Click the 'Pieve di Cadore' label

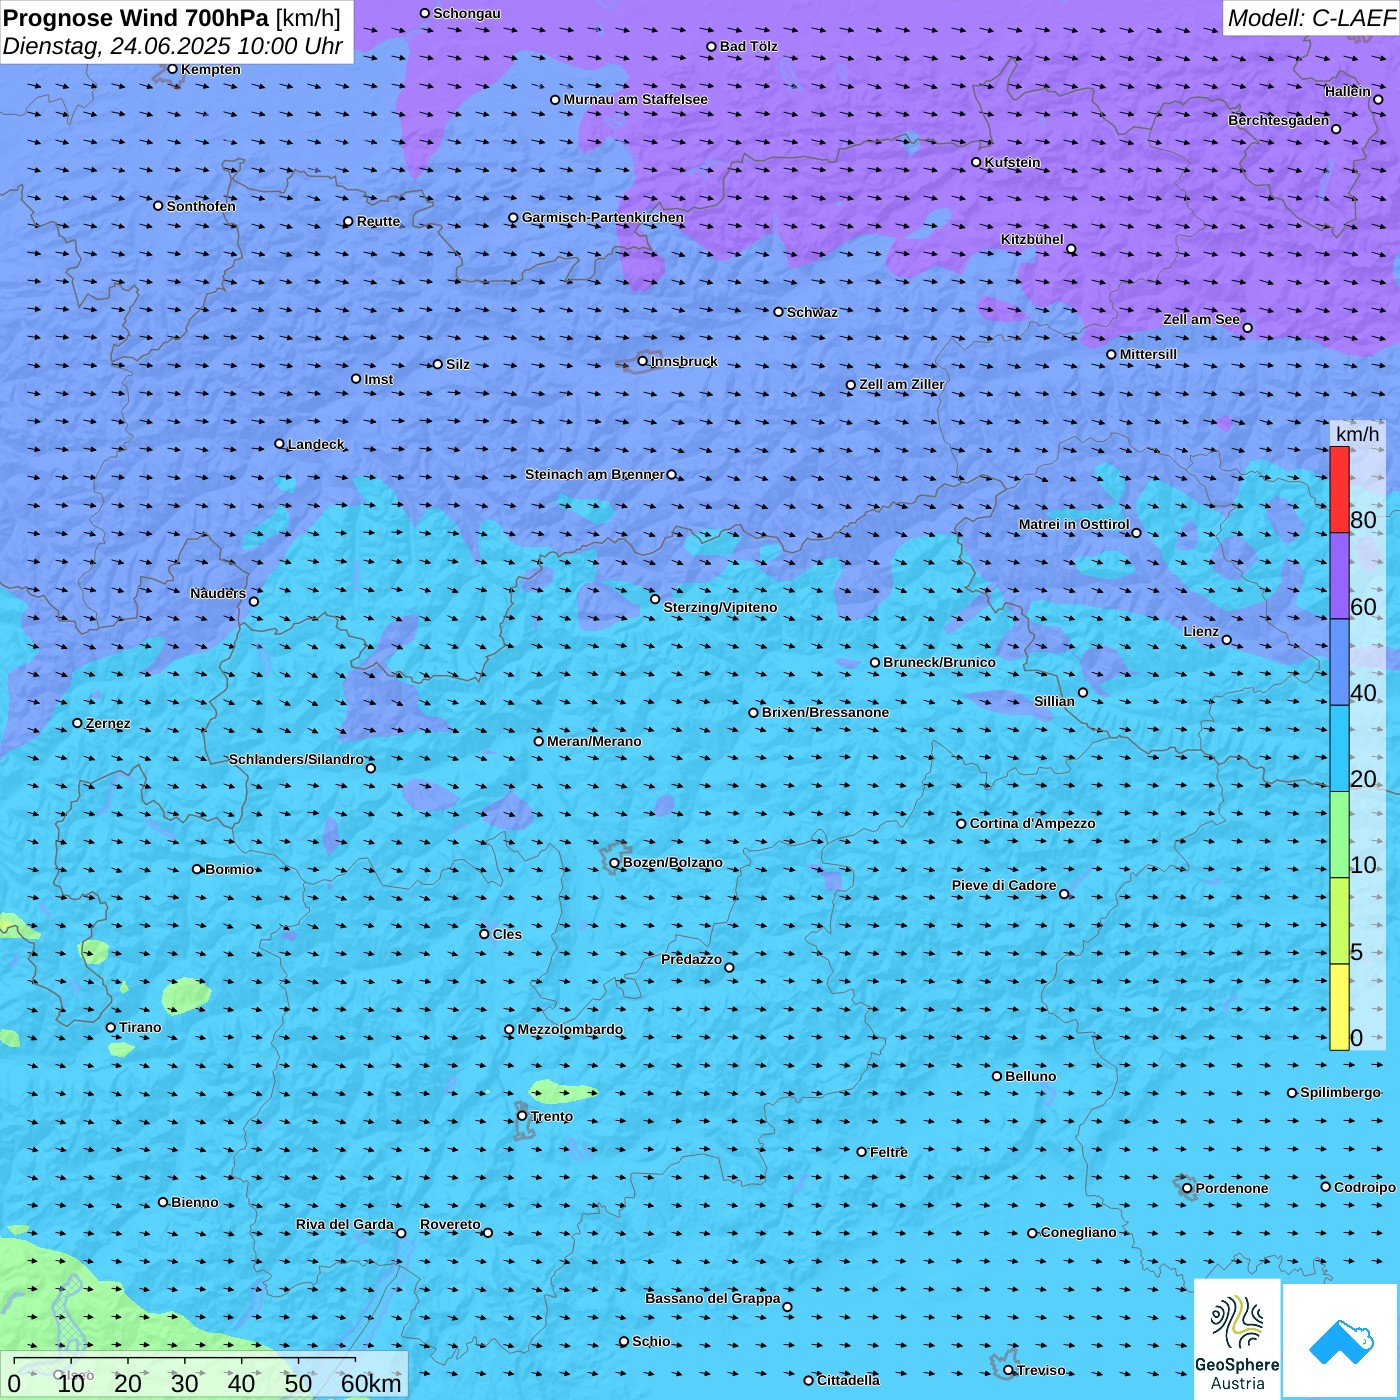(x=1004, y=885)
